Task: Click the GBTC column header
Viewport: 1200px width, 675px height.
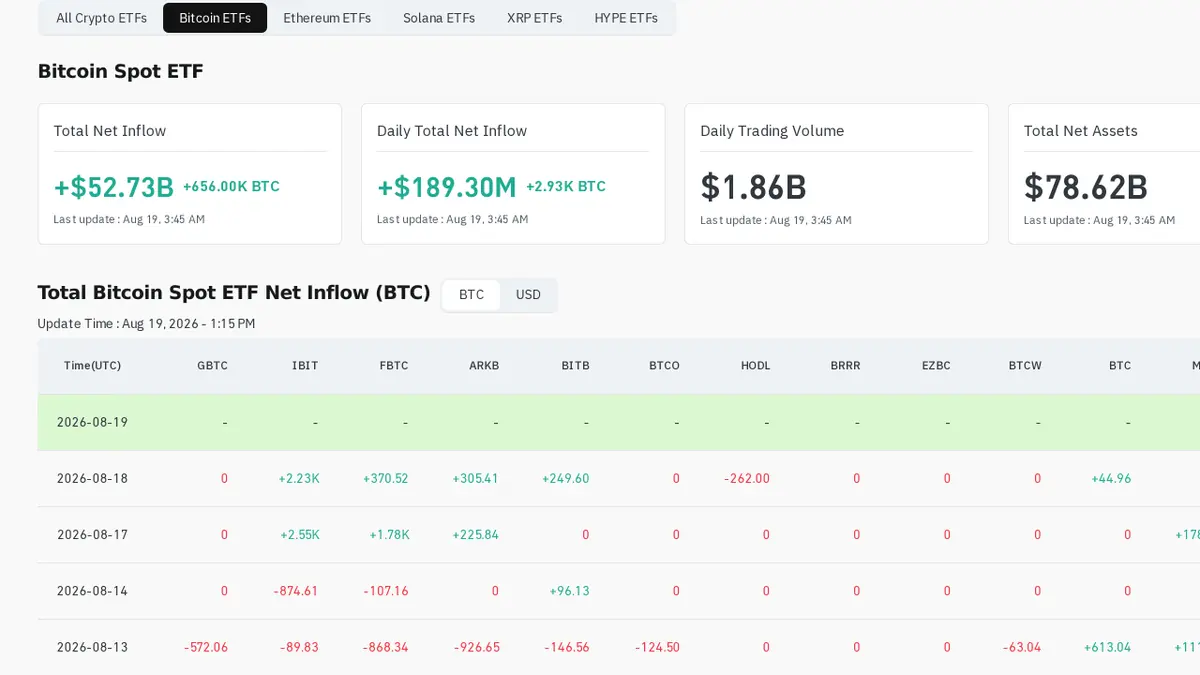Action: (x=212, y=366)
